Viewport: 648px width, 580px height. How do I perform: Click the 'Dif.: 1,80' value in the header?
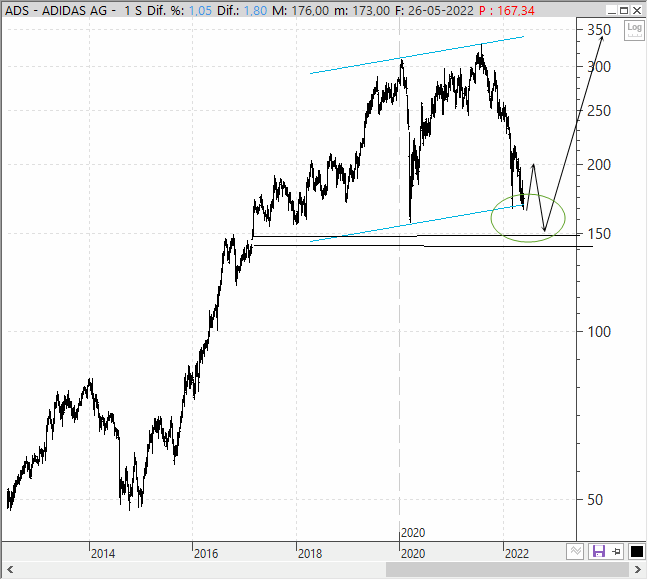coord(242,10)
